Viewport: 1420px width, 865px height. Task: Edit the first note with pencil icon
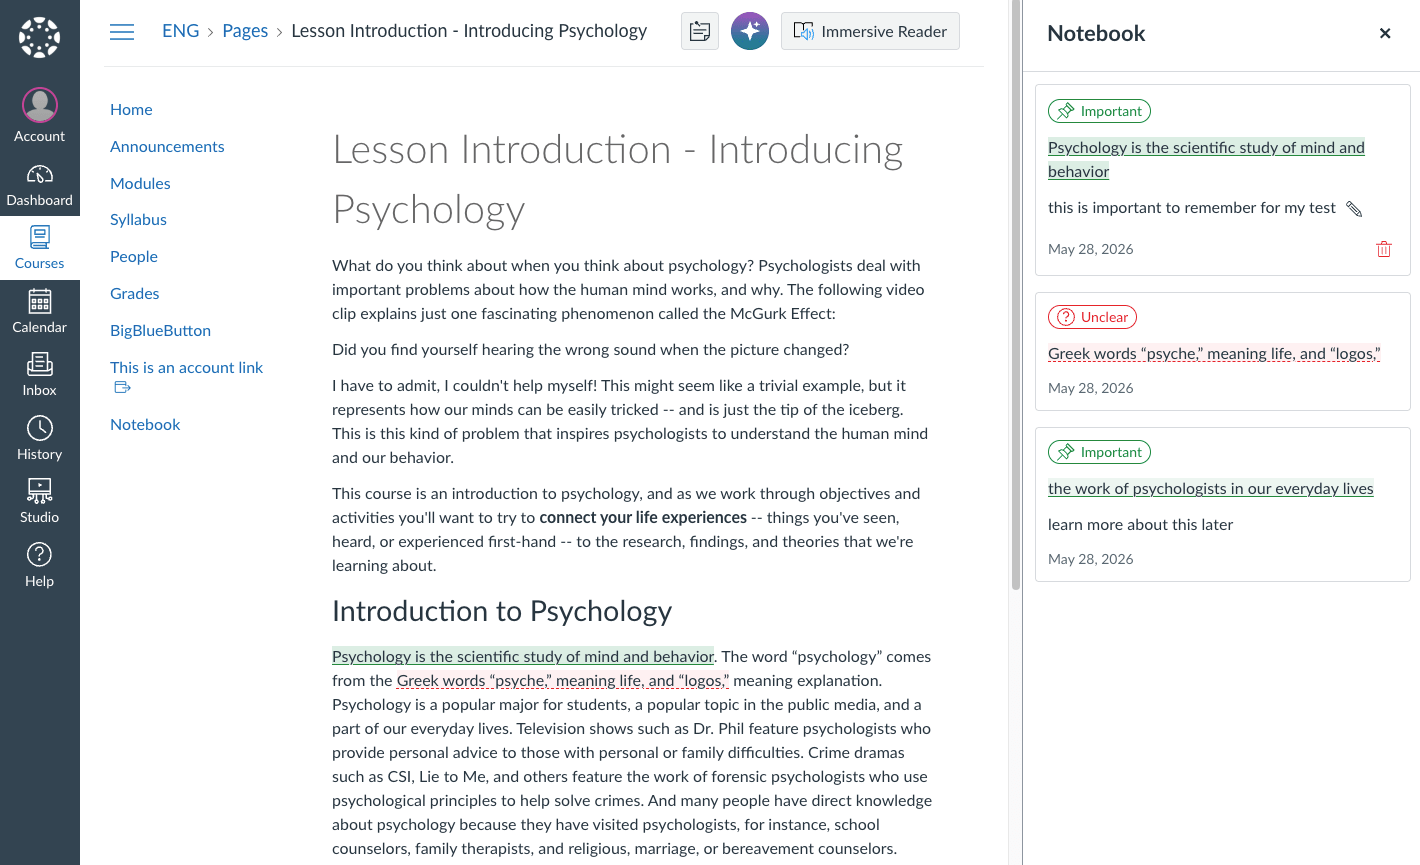pos(1354,209)
